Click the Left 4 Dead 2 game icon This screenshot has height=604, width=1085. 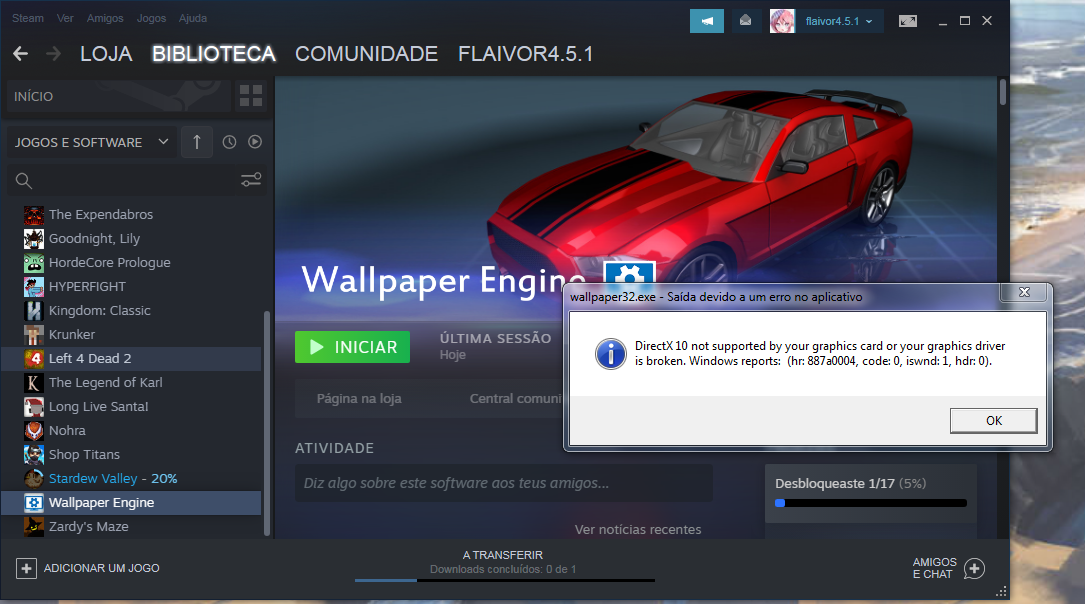click(x=33, y=358)
